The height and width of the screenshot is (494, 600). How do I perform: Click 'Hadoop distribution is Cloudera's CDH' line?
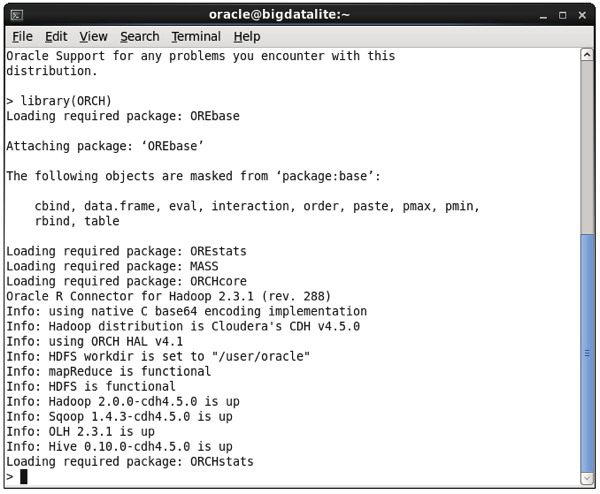pos(183,326)
